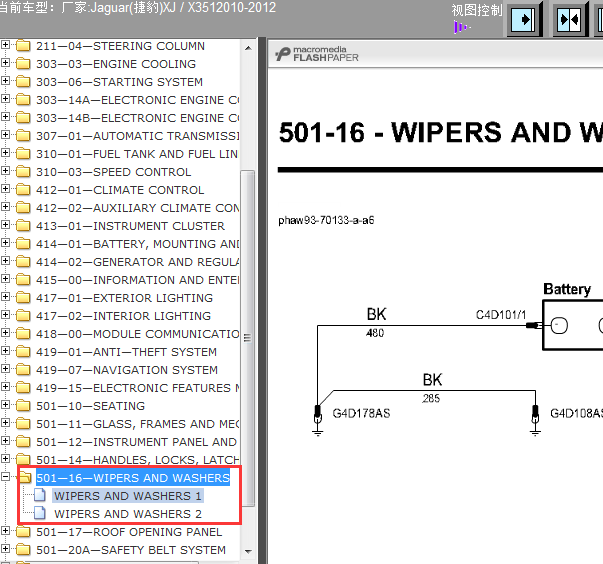Open the Wipers and Washers 1 diagram
This screenshot has height=564, width=603.
pos(128,496)
